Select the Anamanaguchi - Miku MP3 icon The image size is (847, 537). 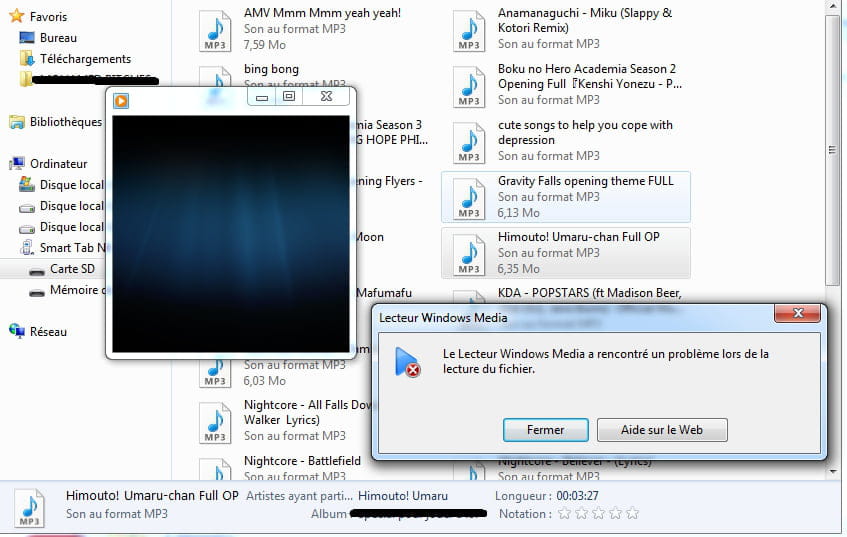(469, 31)
